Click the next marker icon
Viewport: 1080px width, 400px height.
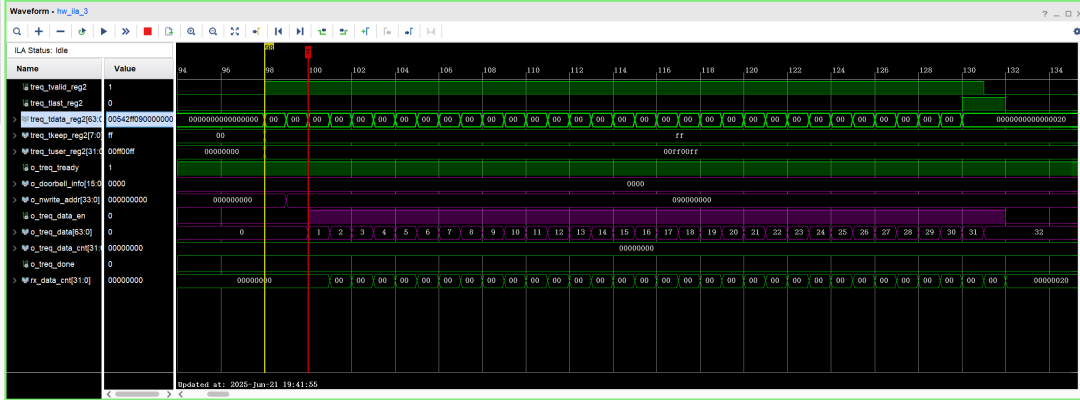tap(408, 31)
